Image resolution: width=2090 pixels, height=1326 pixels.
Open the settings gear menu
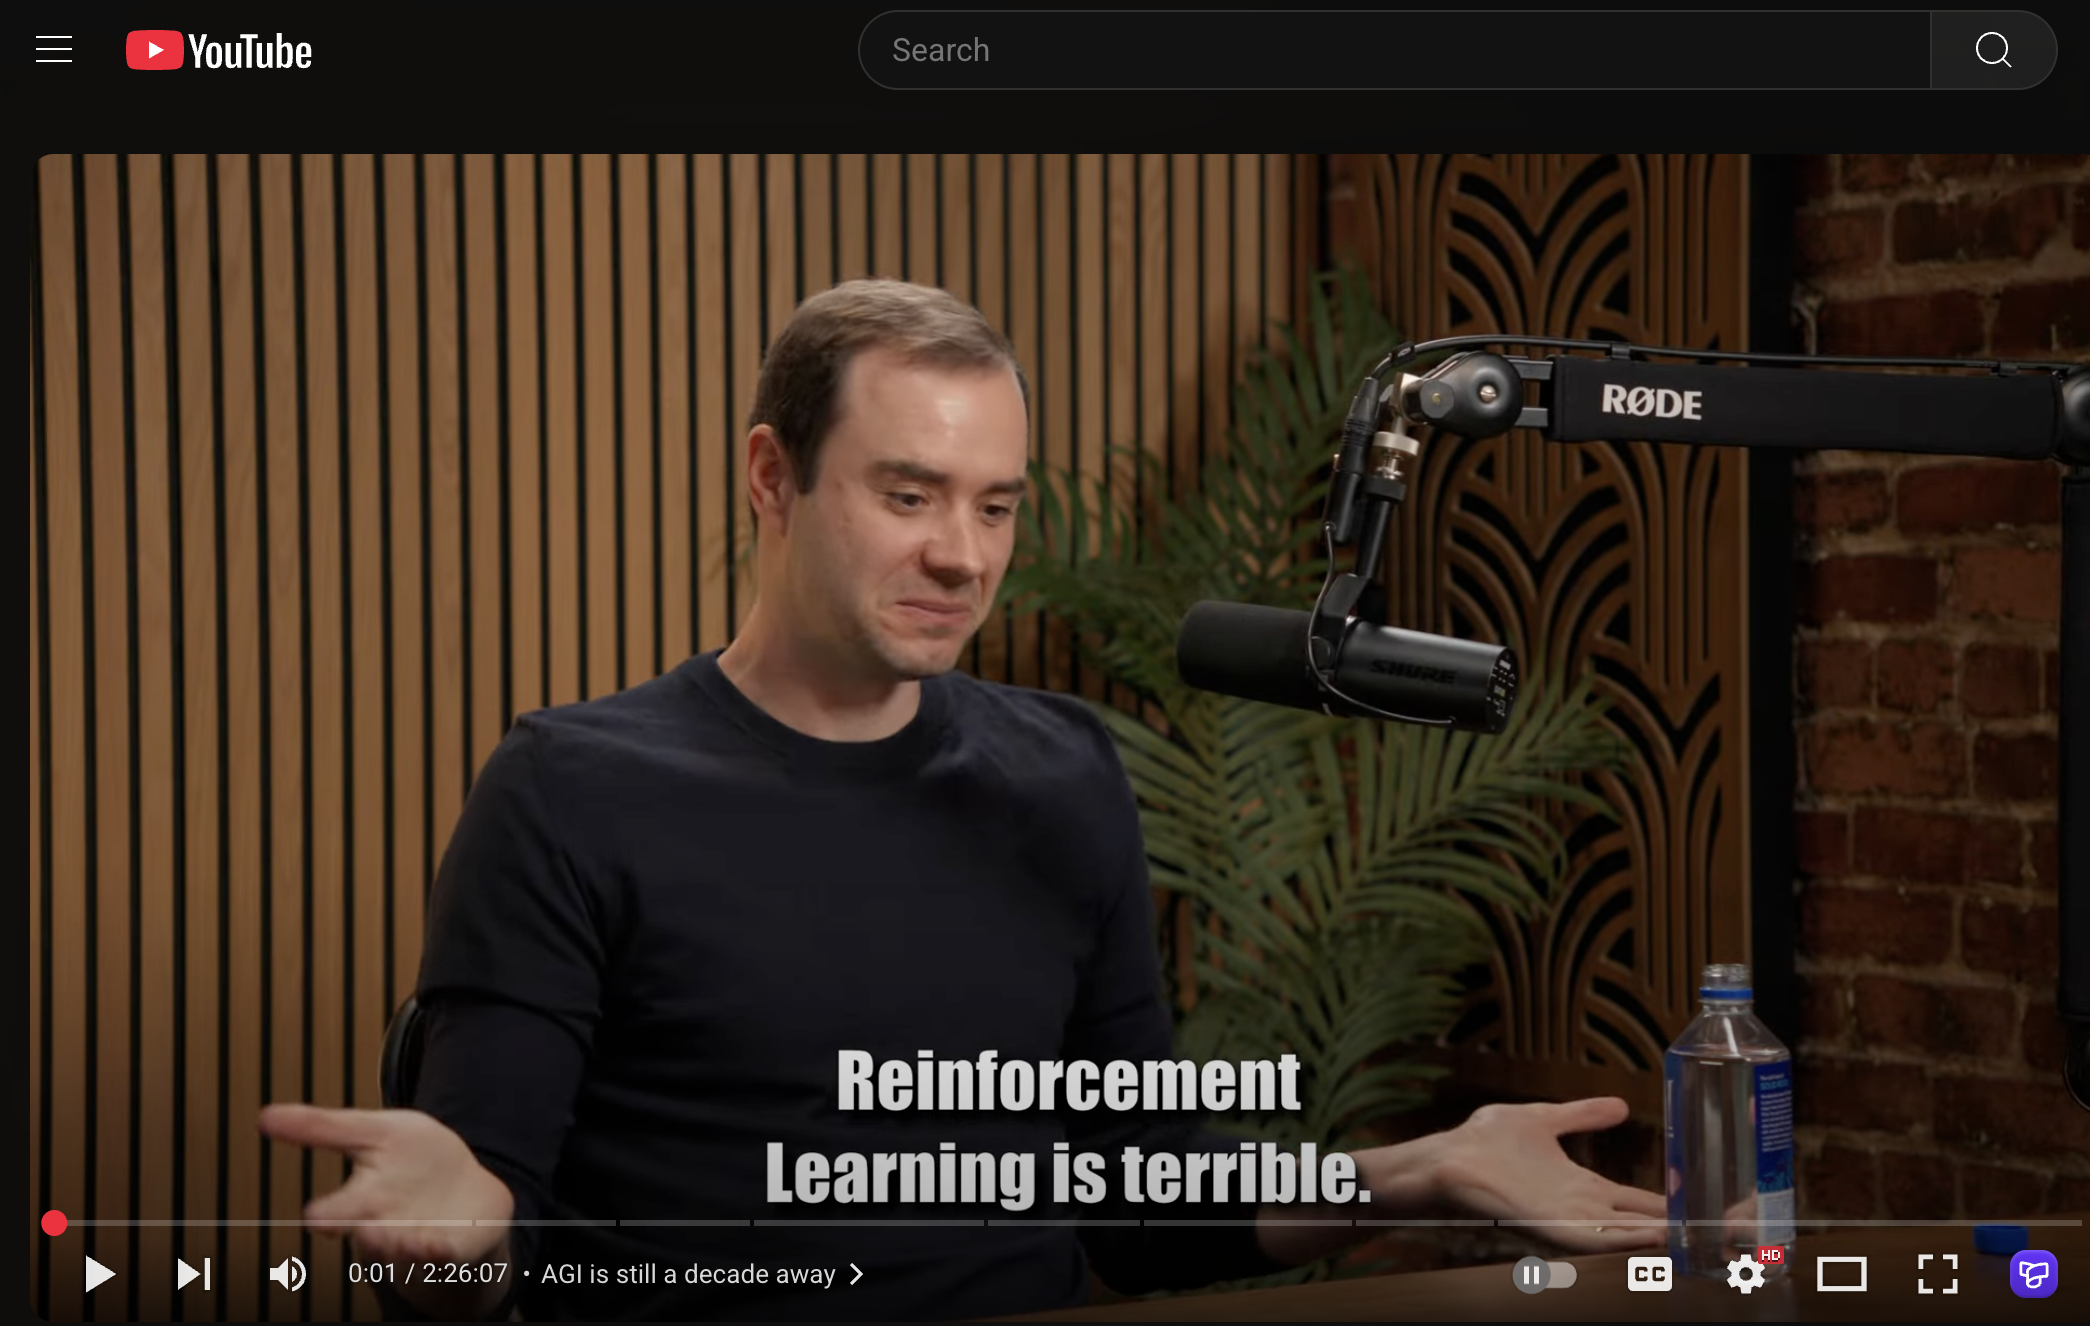pos(1746,1274)
